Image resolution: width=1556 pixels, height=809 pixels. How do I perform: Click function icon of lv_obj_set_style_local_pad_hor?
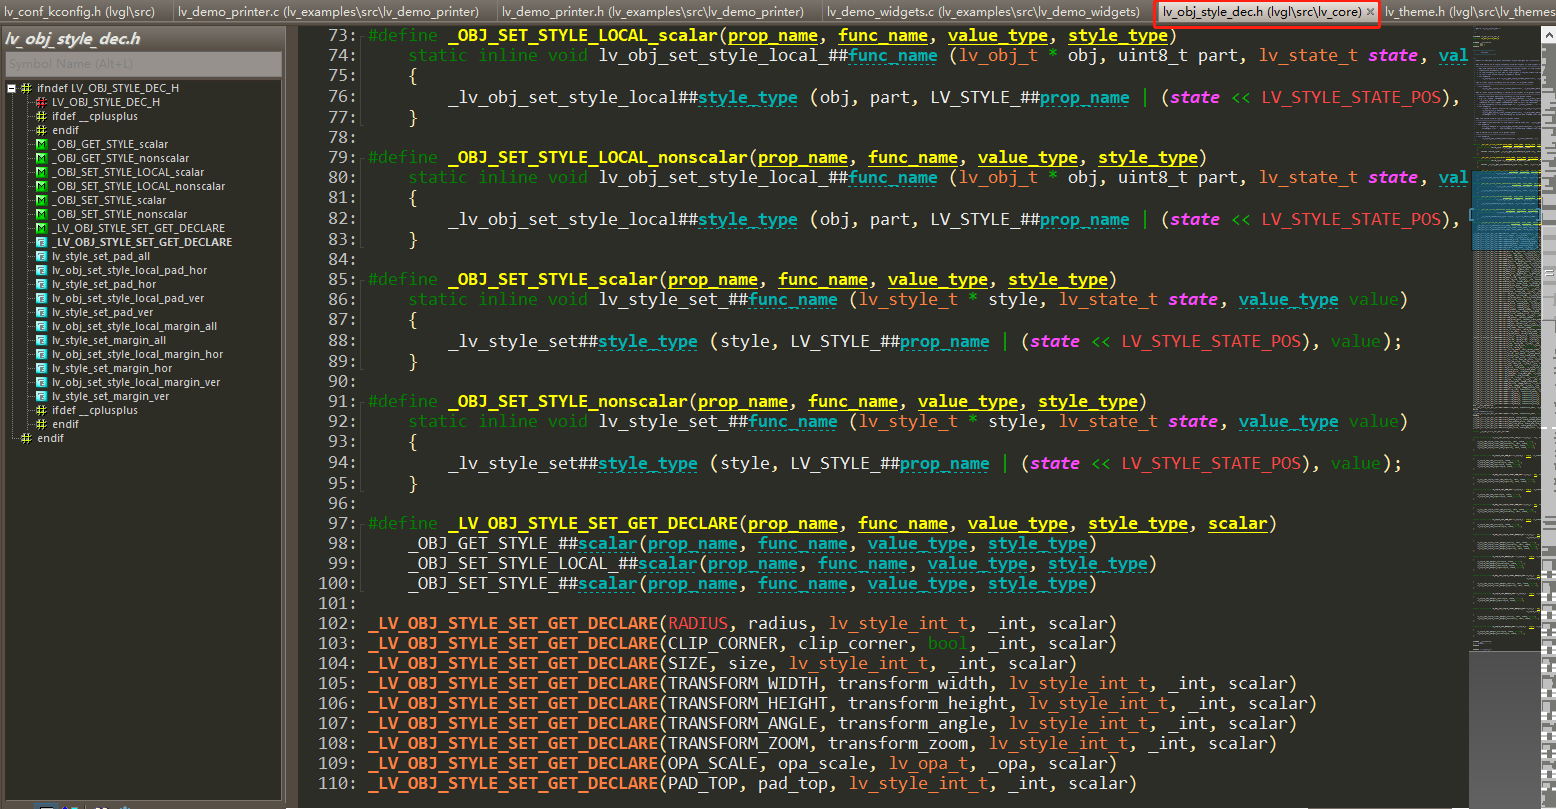coord(41,270)
